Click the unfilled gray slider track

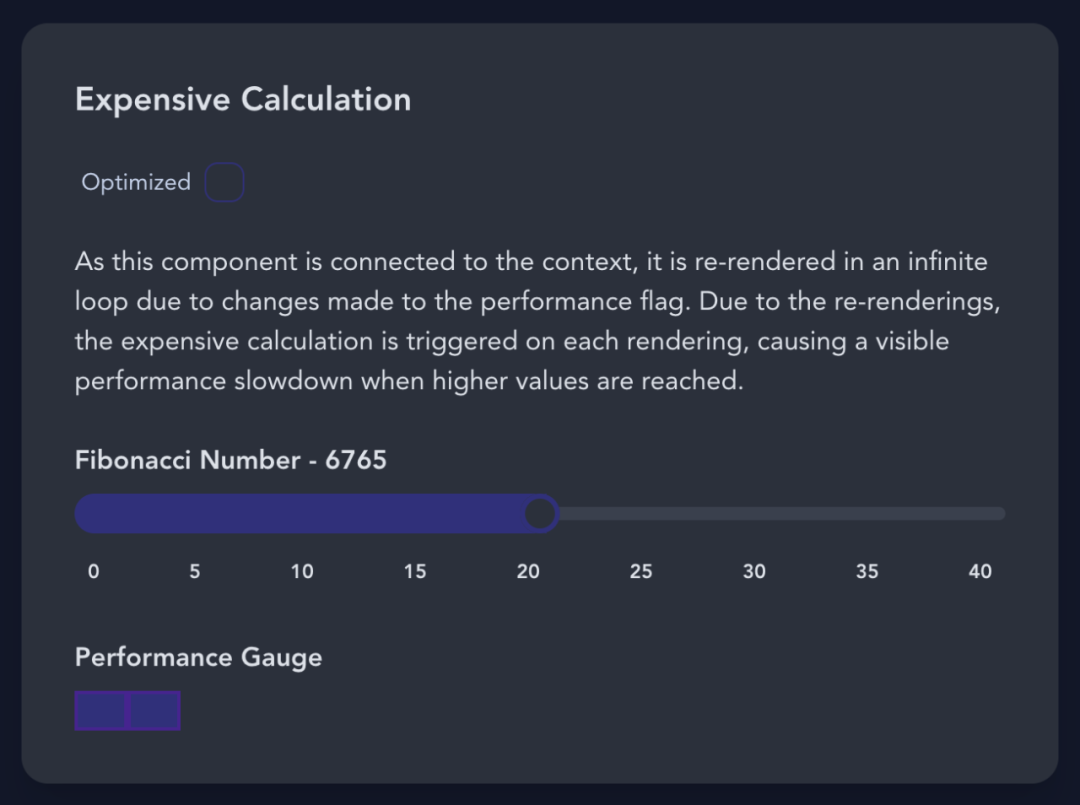click(x=780, y=513)
